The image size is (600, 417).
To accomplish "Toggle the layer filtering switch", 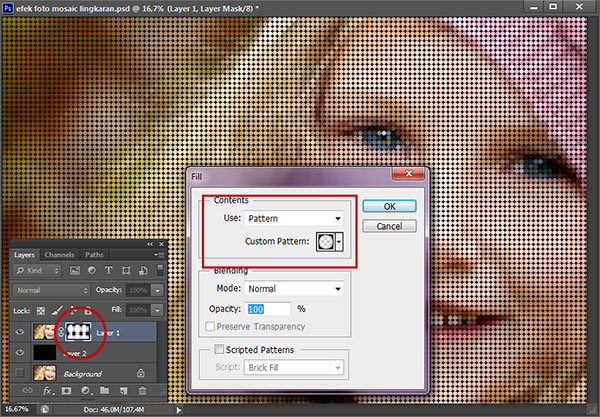I will click(160, 270).
